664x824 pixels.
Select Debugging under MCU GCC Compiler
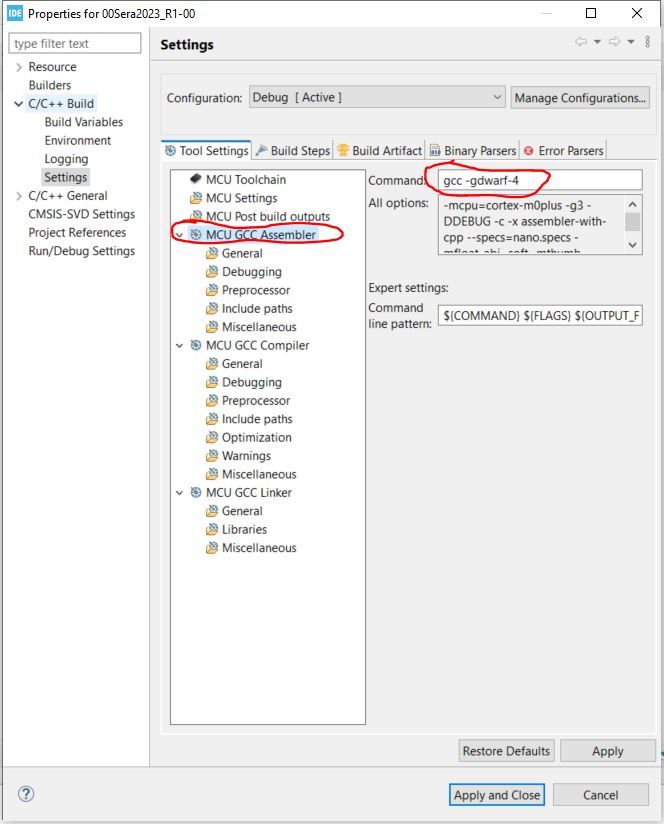[252, 382]
